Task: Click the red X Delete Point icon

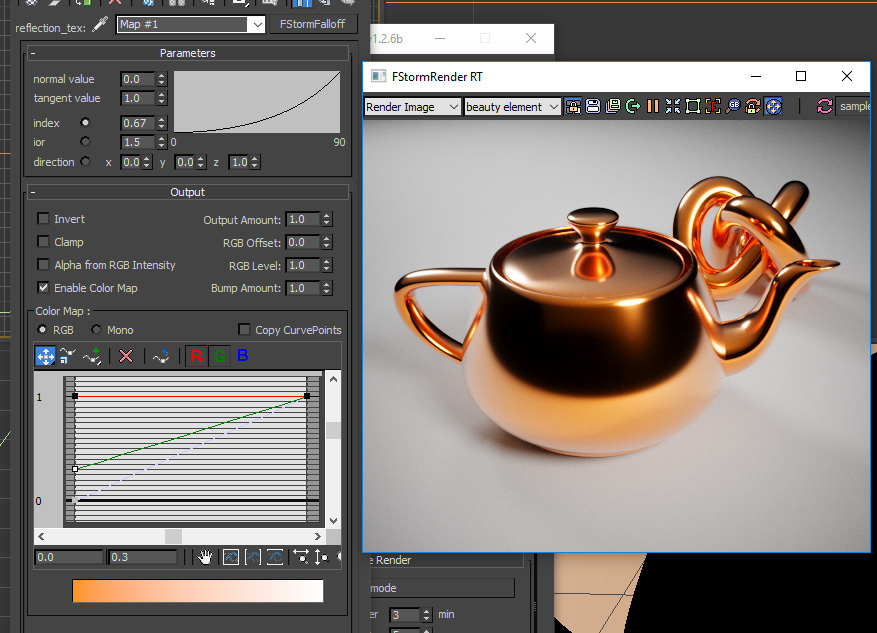Action: [126, 356]
